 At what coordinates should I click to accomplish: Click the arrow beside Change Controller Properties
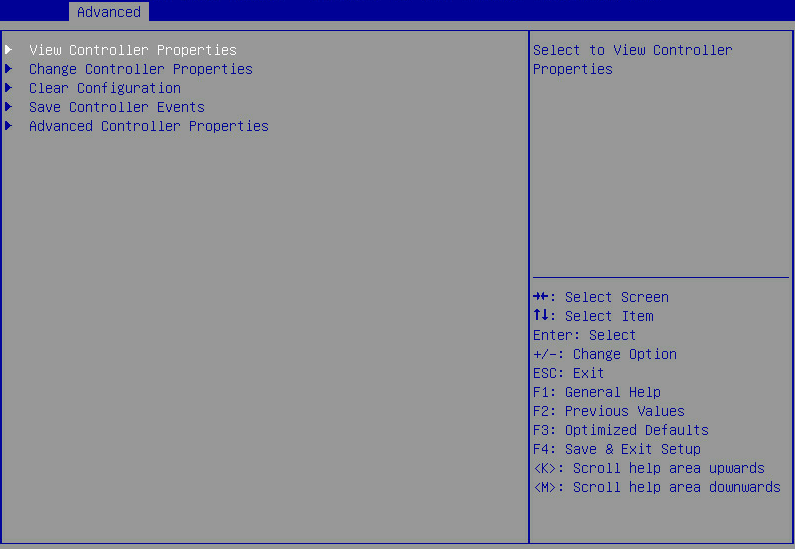pos(9,68)
